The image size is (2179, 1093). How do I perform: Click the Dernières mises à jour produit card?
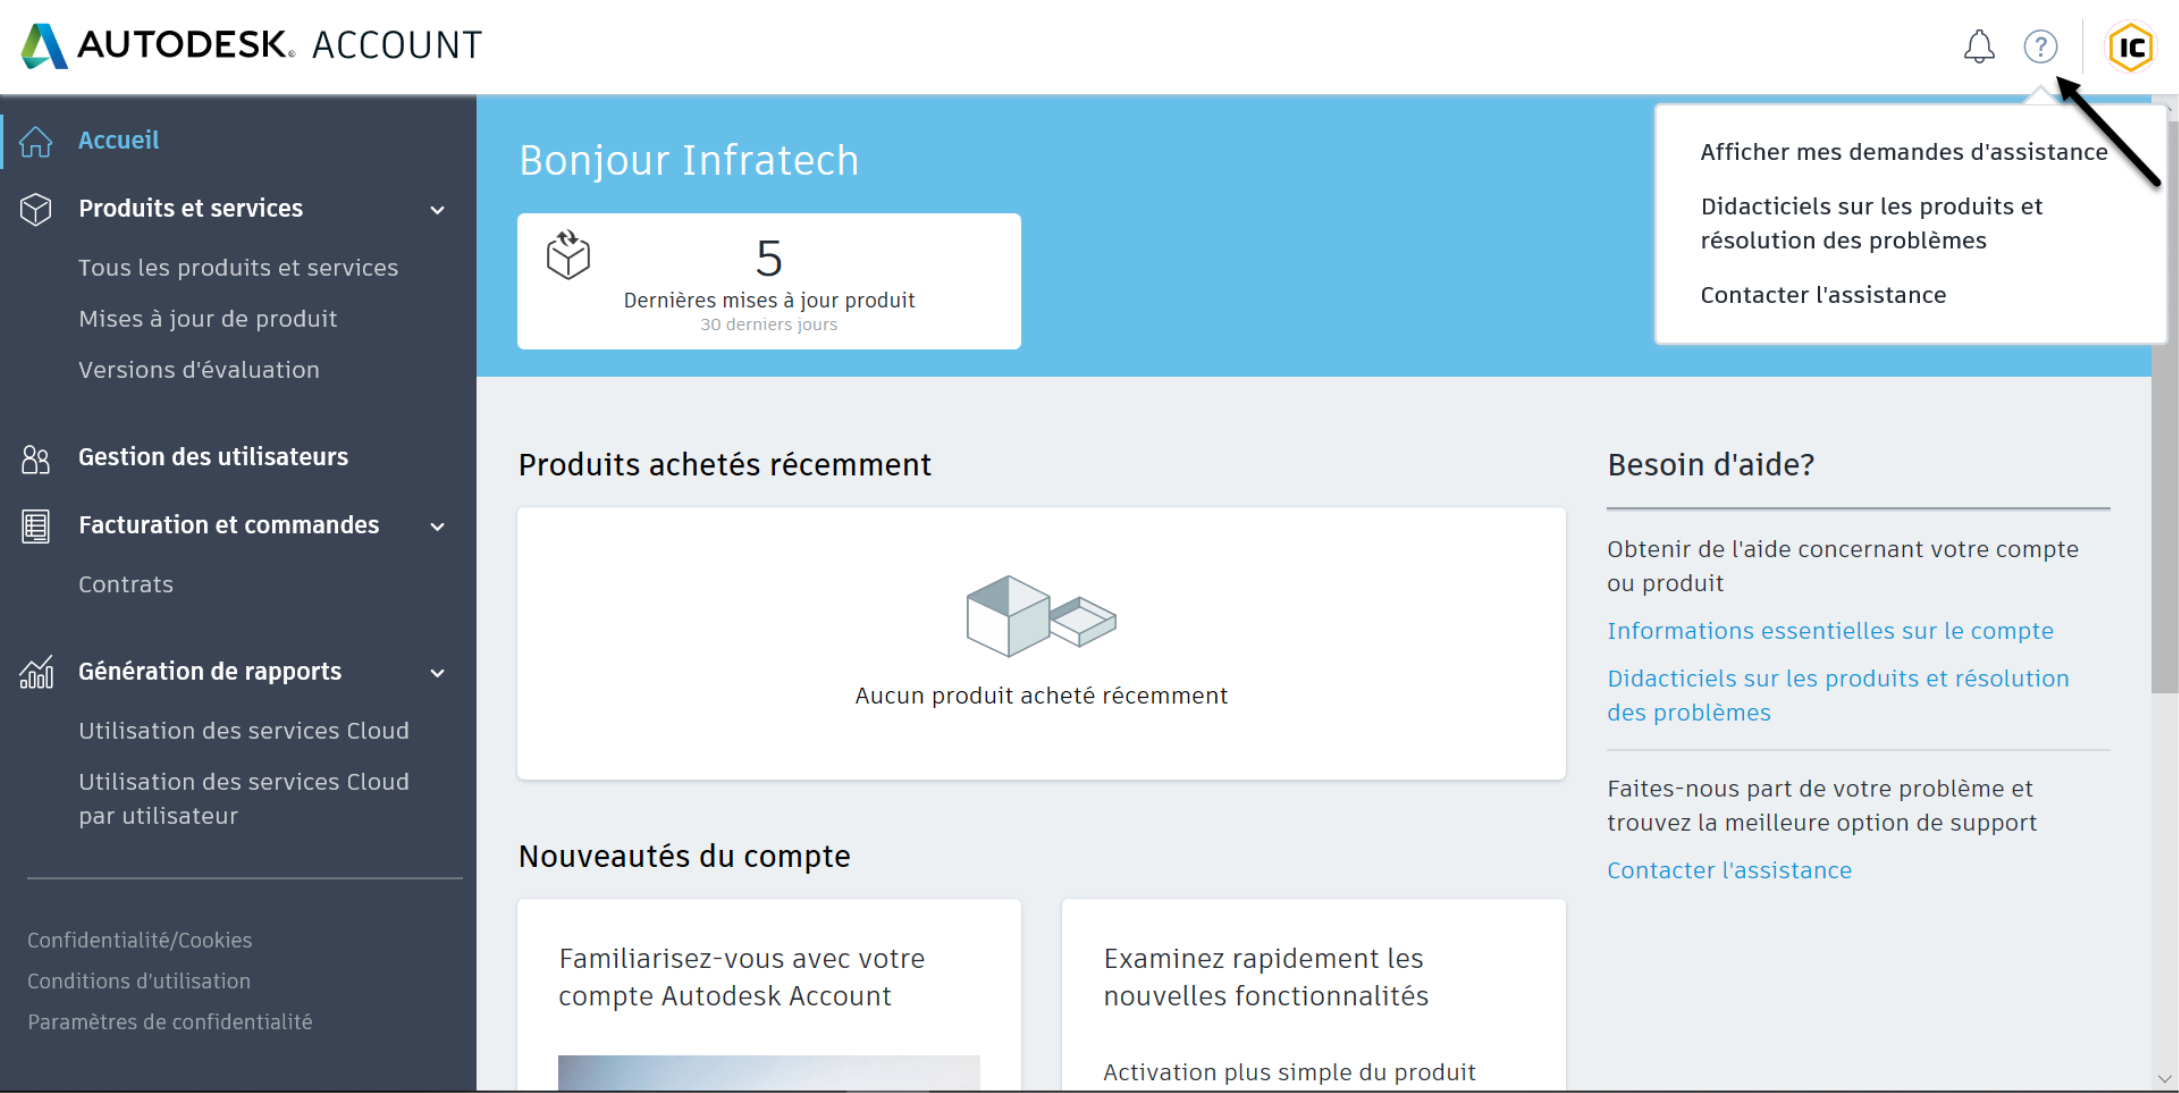coord(768,281)
